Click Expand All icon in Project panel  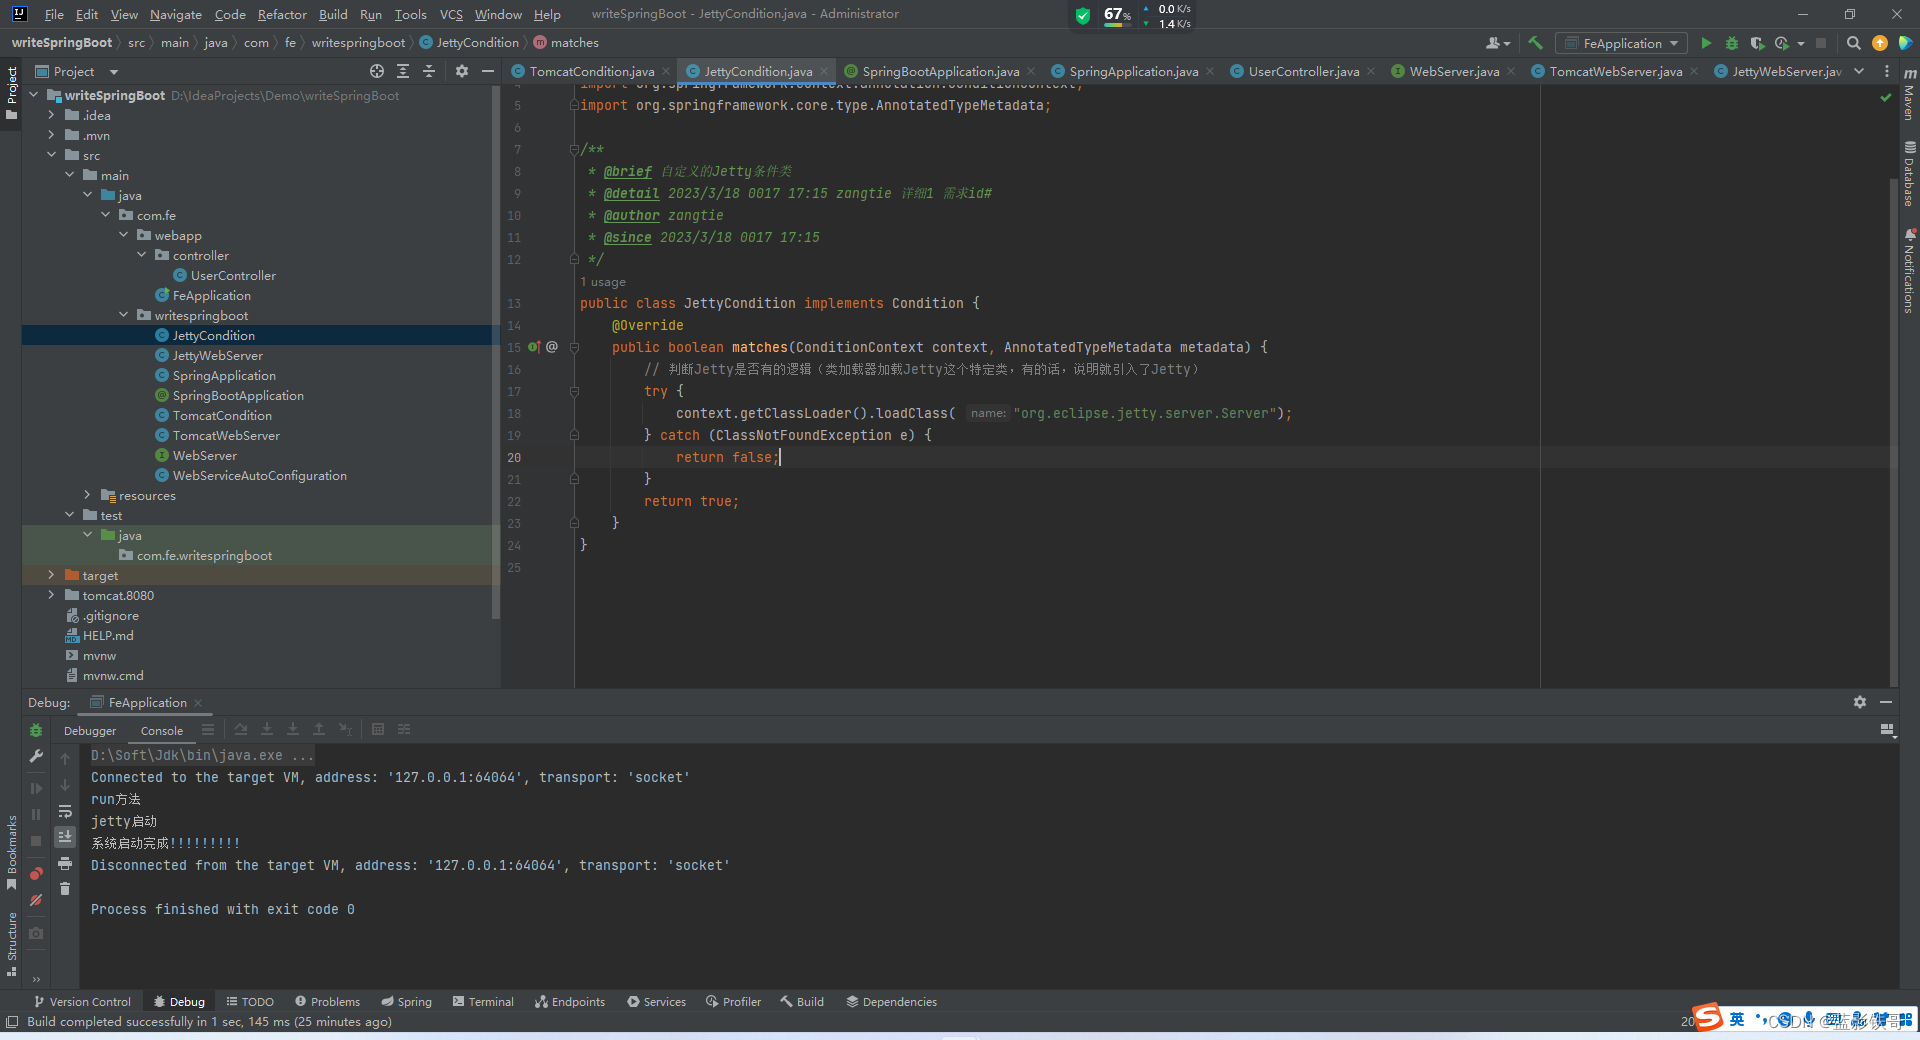[x=403, y=71]
